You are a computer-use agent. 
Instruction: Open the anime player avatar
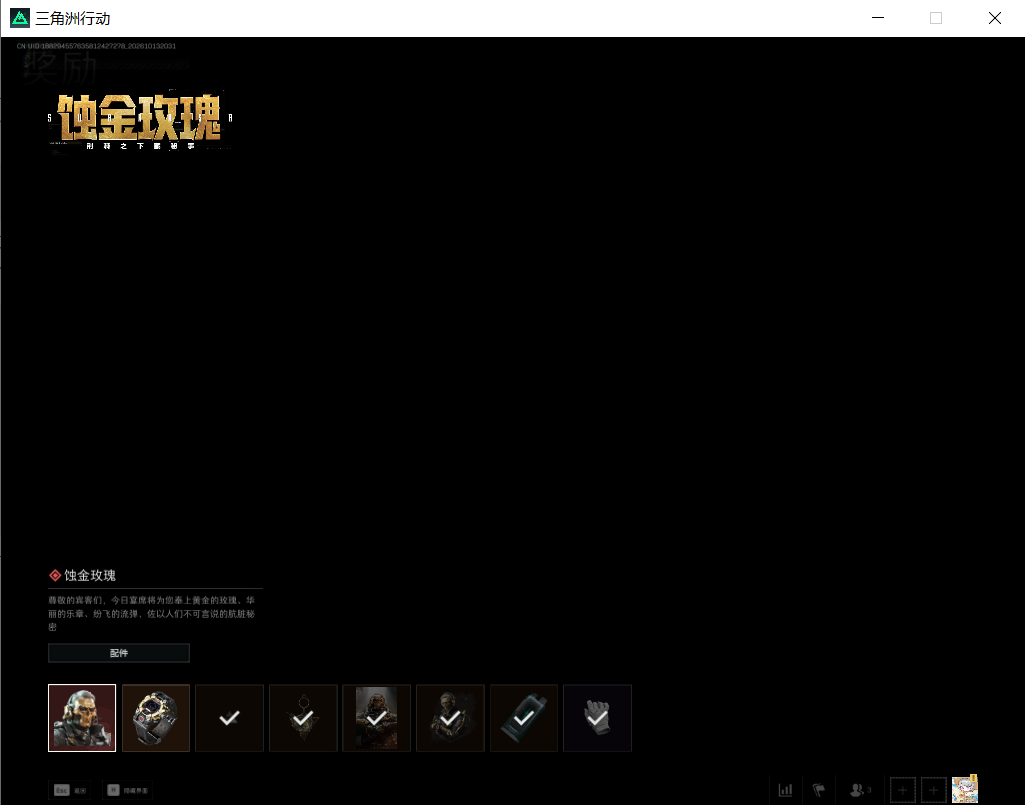(x=965, y=789)
